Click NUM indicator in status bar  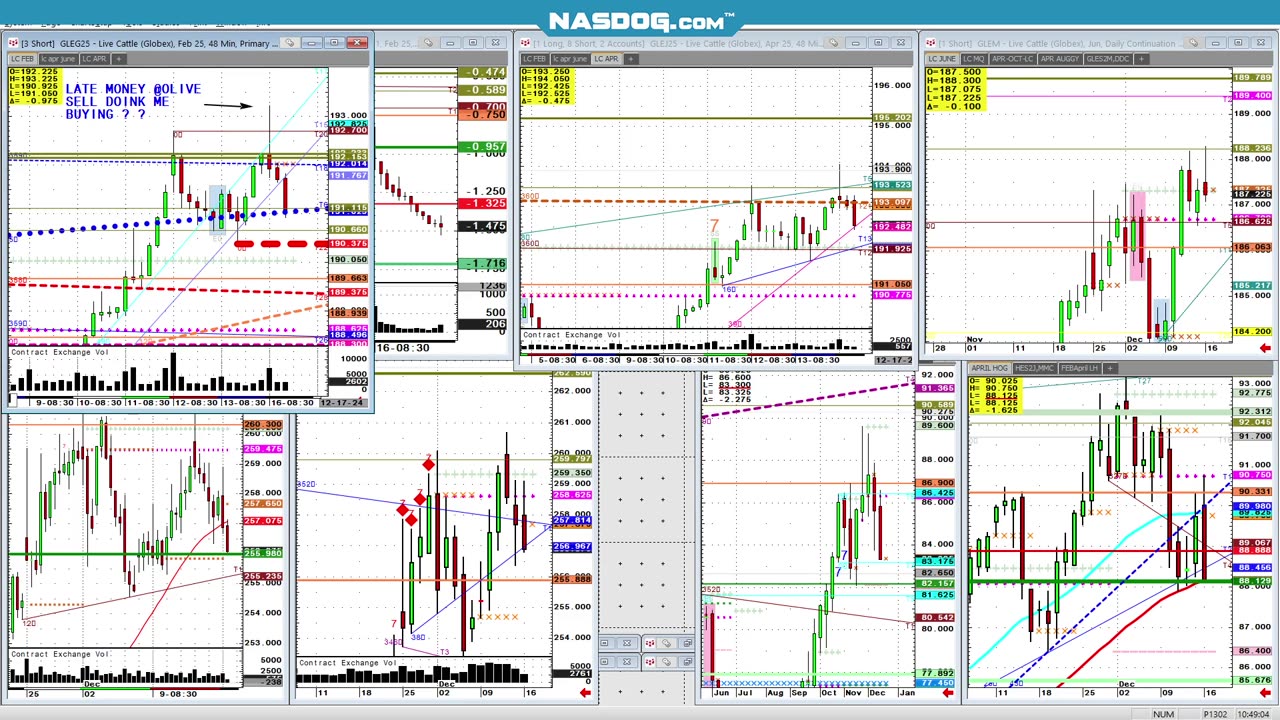click(x=1163, y=714)
